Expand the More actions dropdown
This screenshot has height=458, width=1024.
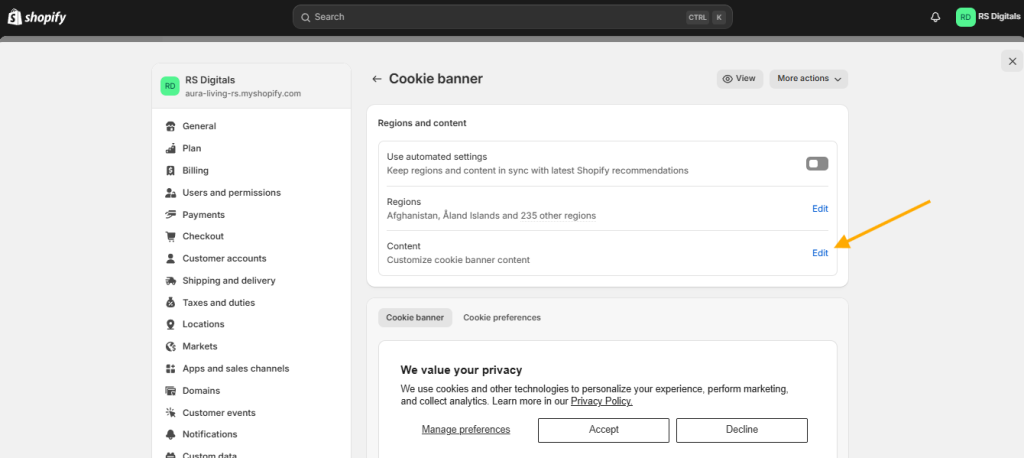click(x=808, y=78)
